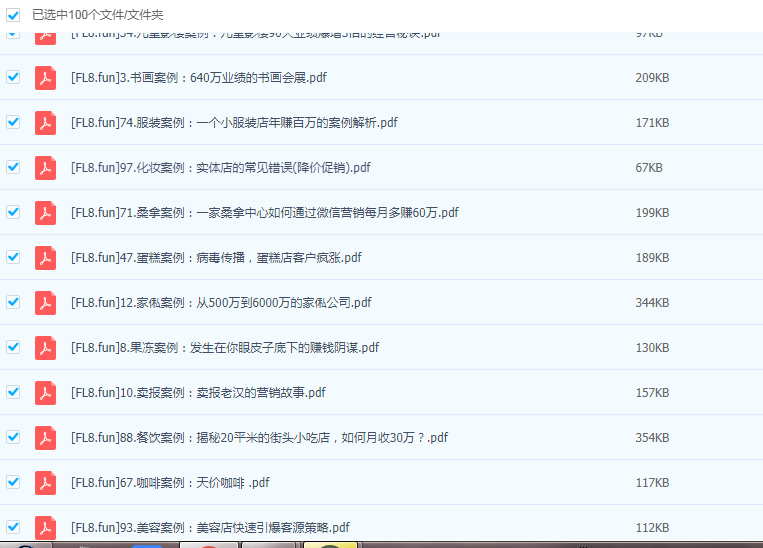763x548 pixels.
Task: Click 咖啡案例：天价咖啡 file name
Action: 170,483
